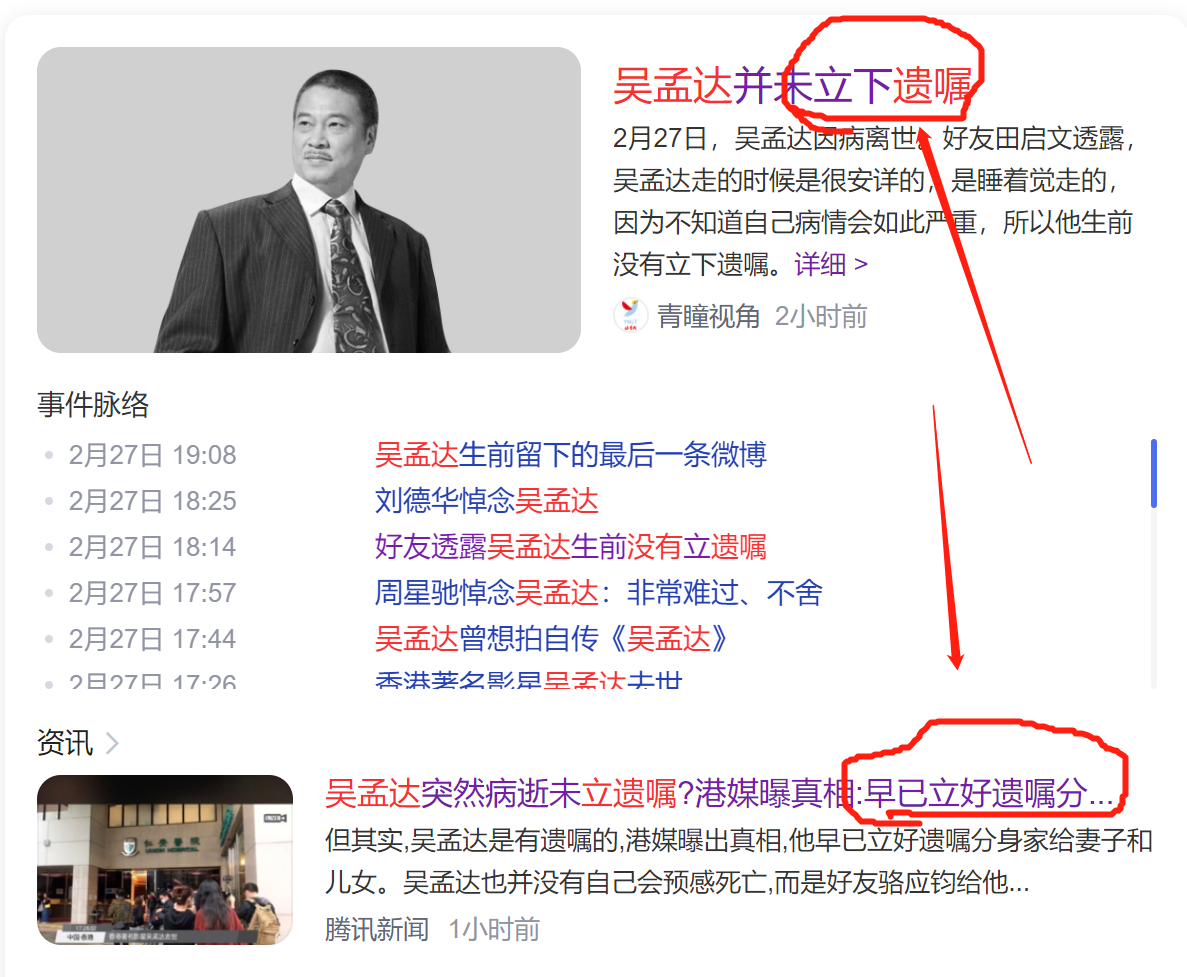
Task: Open 刘德华悼念吴孟达 timeline entry
Action: coord(487,501)
